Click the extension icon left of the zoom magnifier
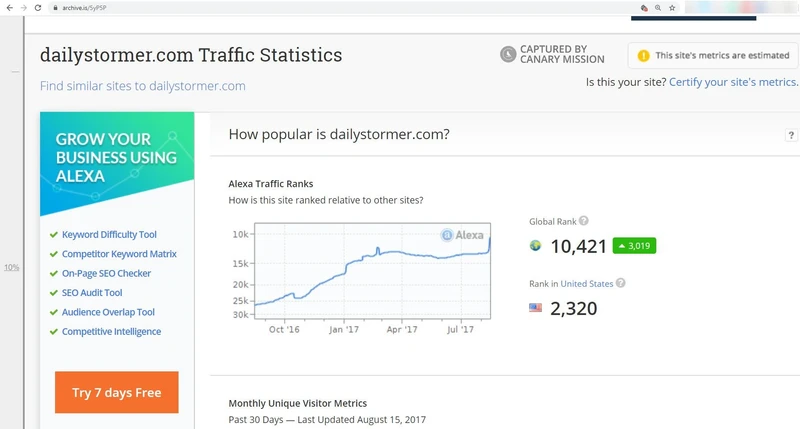Image resolution: width=800 pixels, height=429 pixels. pos(644,8)
